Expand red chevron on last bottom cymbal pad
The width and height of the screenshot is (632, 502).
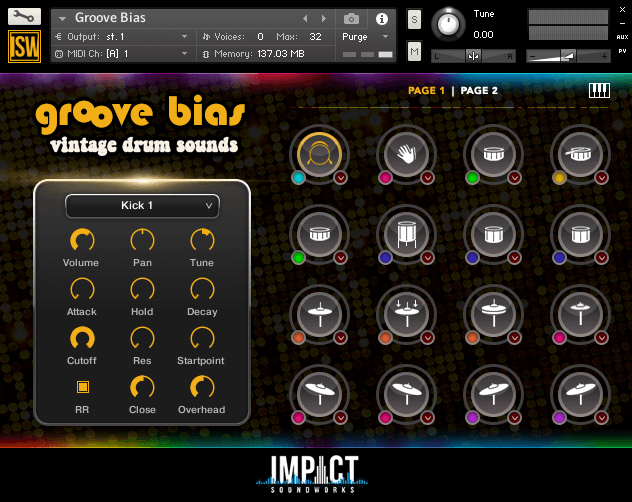point(601,418)
